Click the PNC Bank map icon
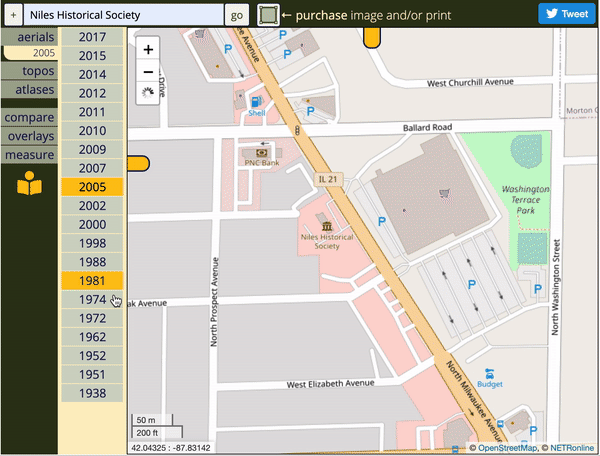This screenshot has width=600, height=456. [262, 153]
